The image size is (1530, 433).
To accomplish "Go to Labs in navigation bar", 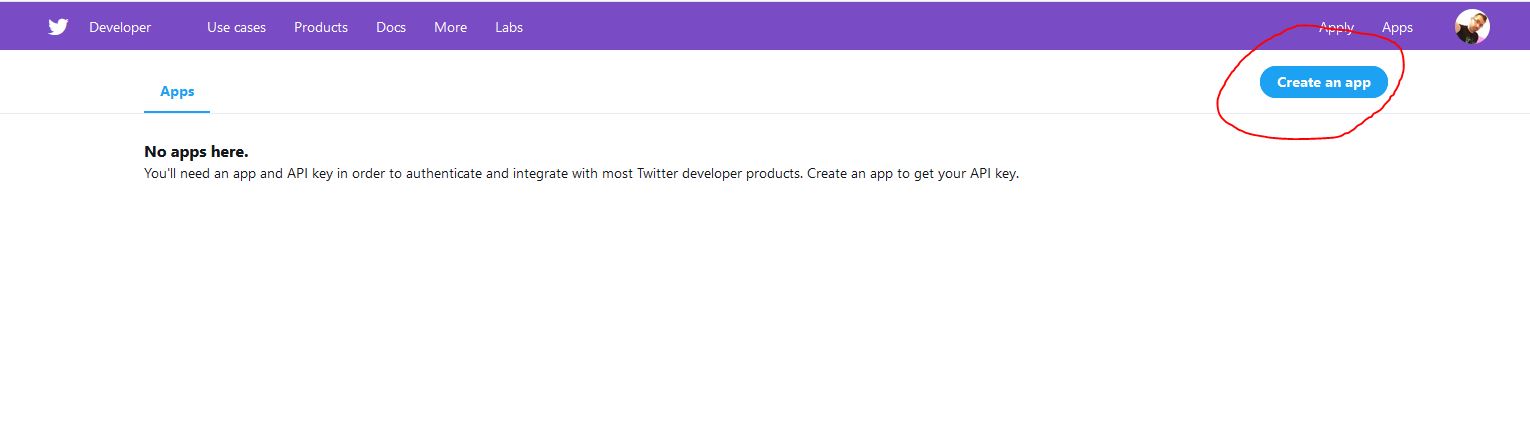I will coord(509,27).
